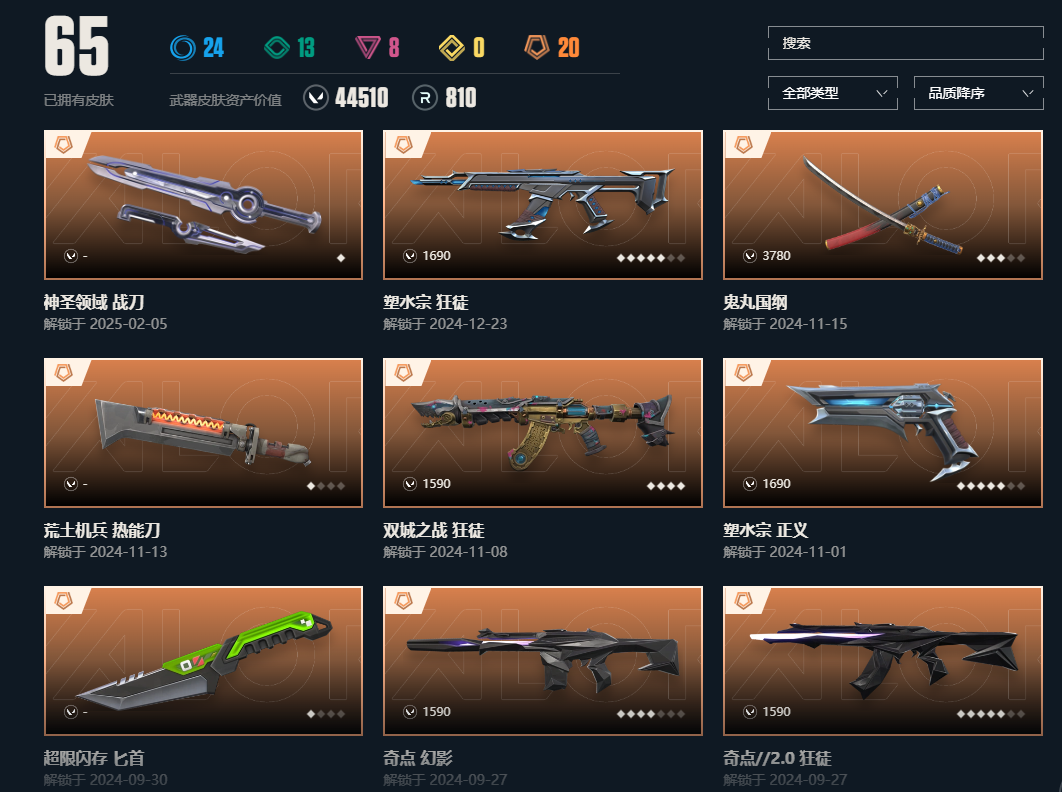The height and width of the screenshot is (792, 1062).
Task: Select the 超限闪存 匕首 knife card
Action: [203, 661]
